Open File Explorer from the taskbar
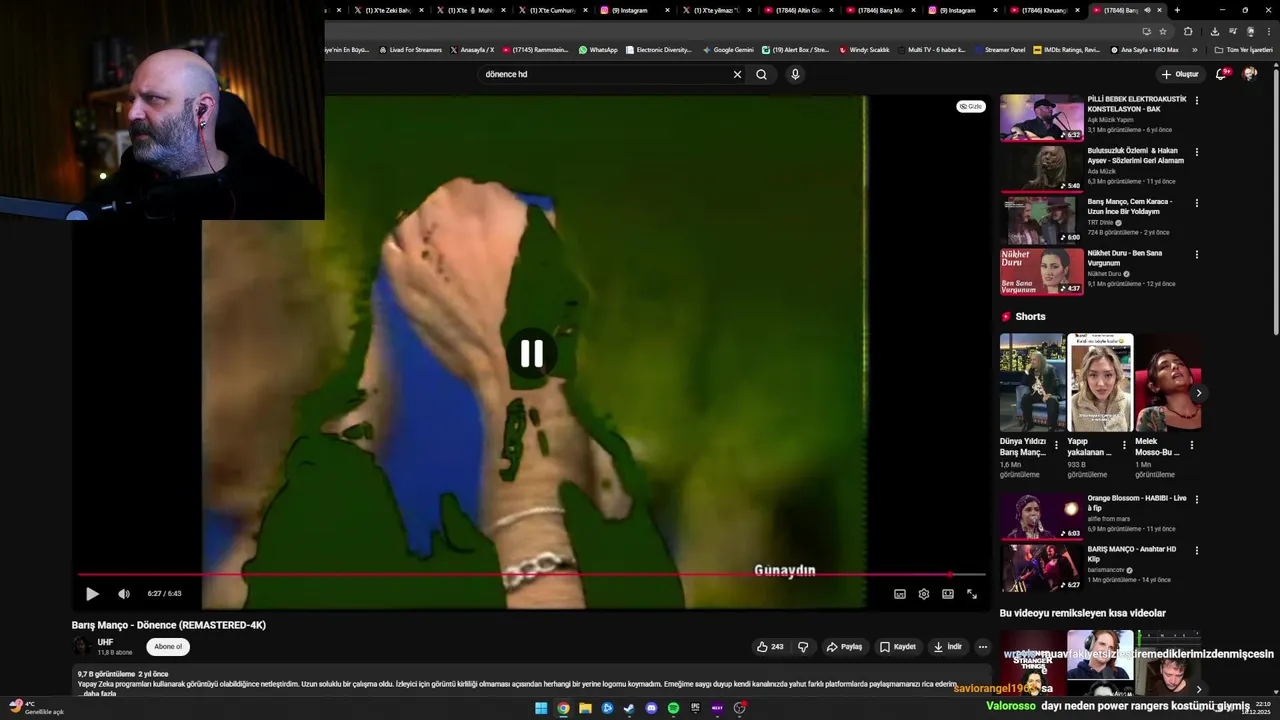The image size is (1280, 720). click(x=585, y=708)
